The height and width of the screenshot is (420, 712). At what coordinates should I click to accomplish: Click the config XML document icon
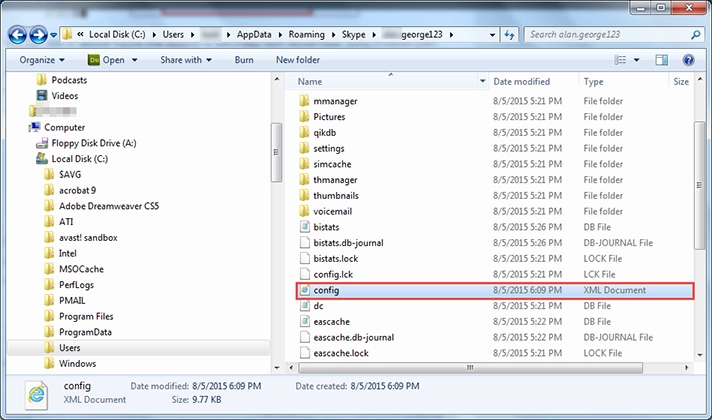(x=304, y=290)
